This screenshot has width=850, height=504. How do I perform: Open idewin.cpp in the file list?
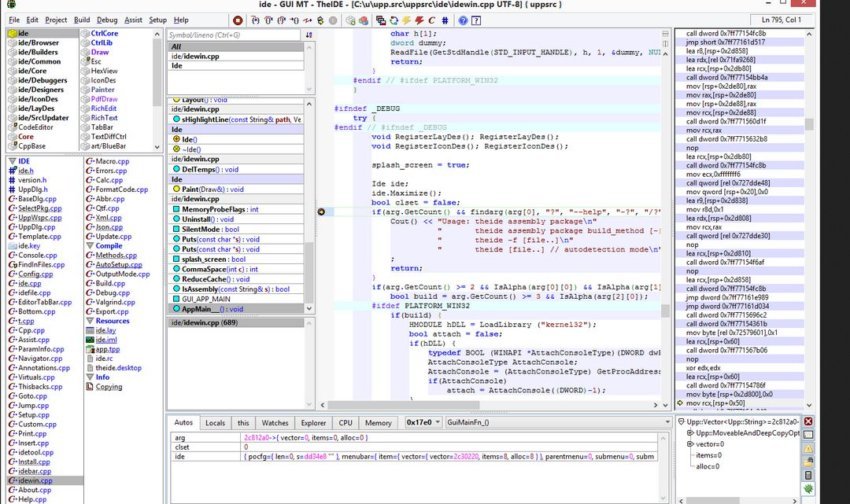36,481
